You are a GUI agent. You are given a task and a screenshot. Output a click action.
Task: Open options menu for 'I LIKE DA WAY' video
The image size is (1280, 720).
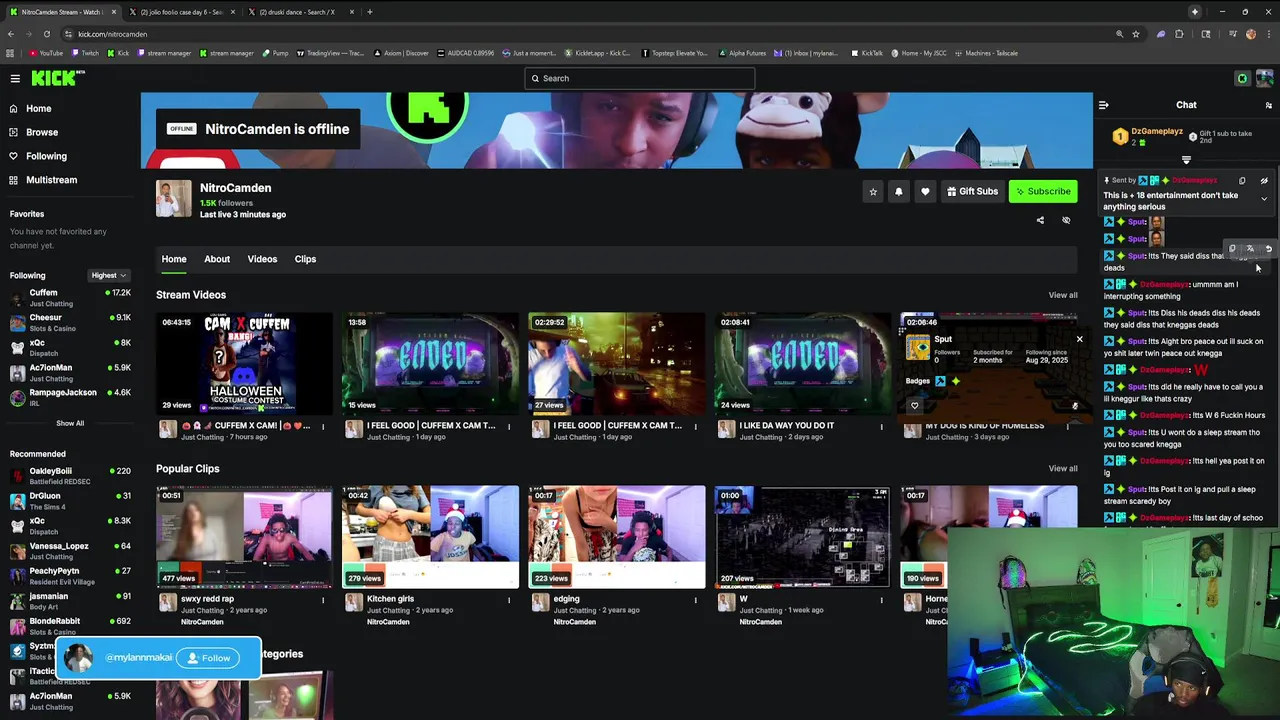tap(881, 426)
